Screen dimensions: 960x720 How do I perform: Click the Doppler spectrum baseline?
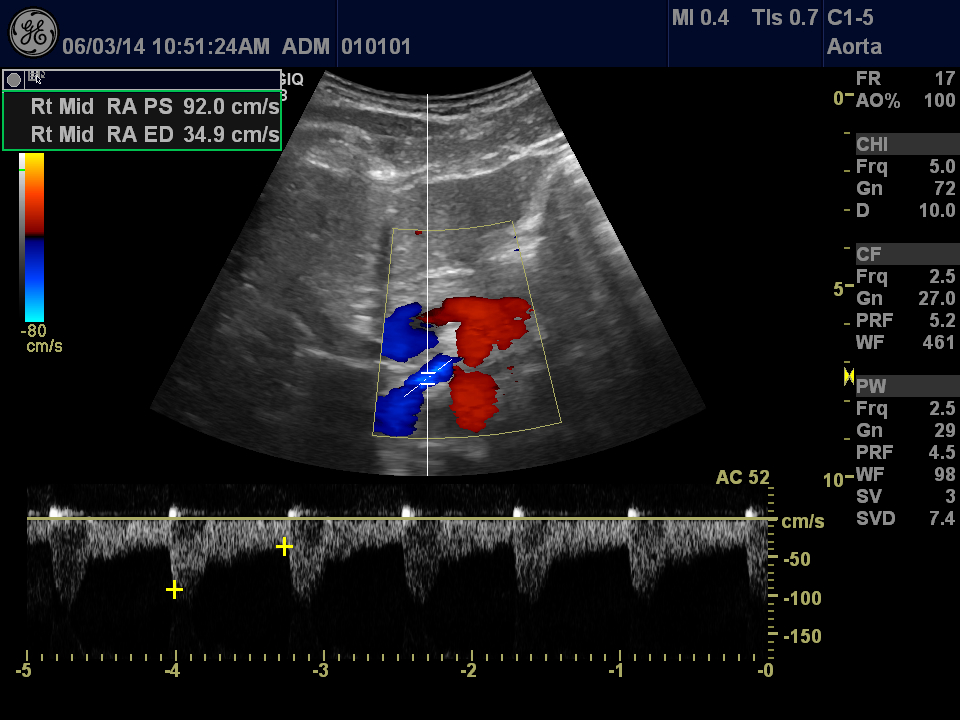(x=400, y=518)
